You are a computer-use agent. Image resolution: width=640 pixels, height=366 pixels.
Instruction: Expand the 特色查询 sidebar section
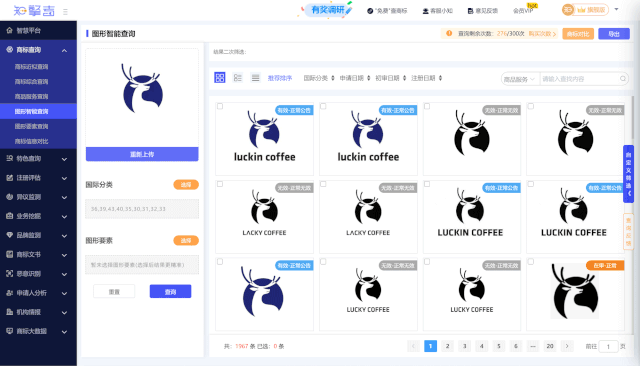click(x=64, y=159)
